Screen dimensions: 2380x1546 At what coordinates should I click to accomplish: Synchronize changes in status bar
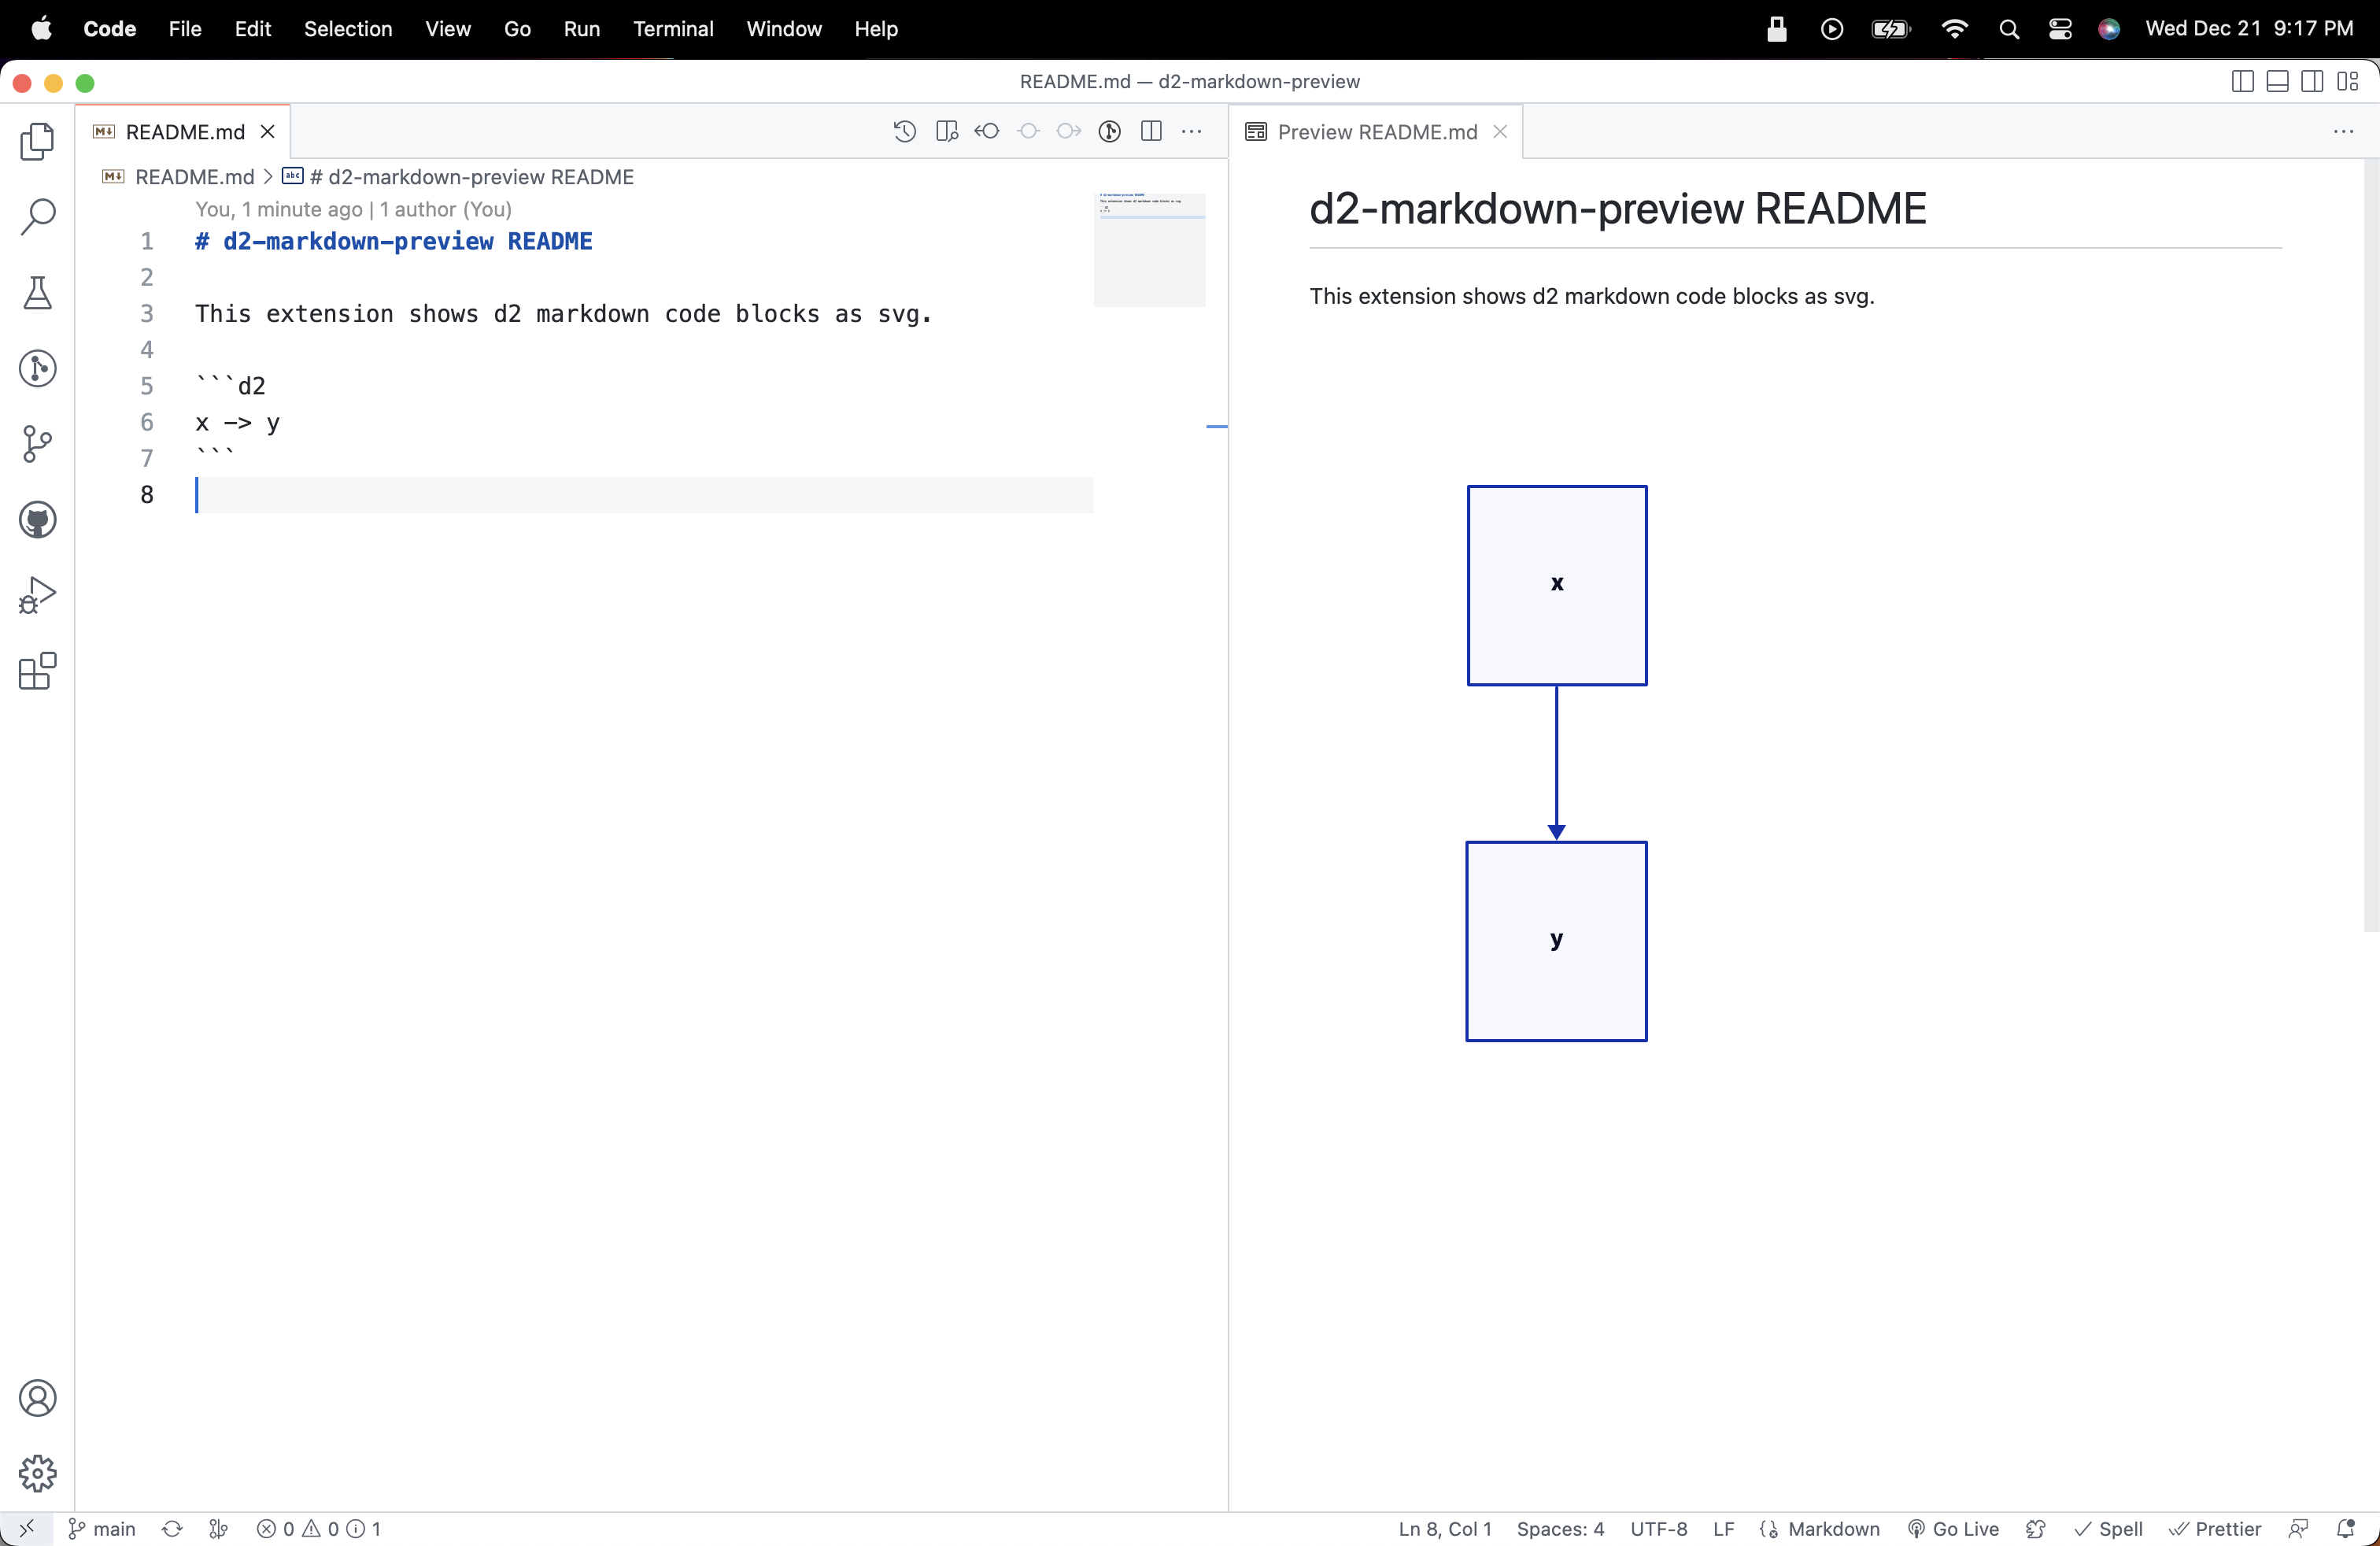pos(172,1529)
